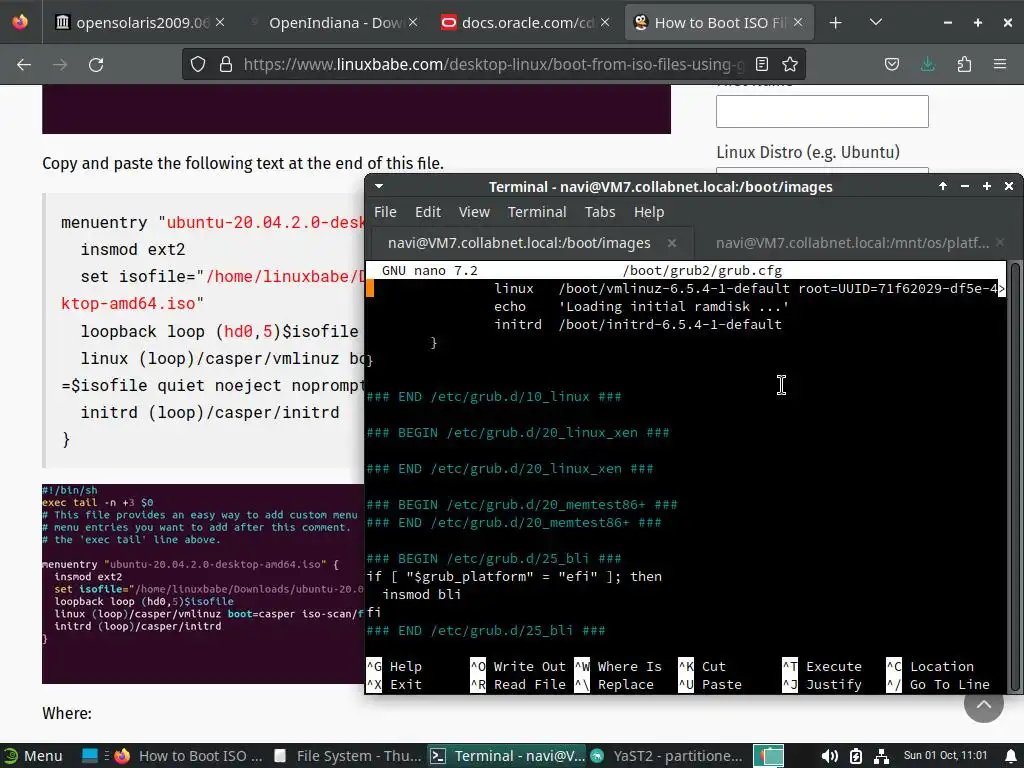1024x768 pixels.
Task: Click the First Name input field
Action: point(822,112)
